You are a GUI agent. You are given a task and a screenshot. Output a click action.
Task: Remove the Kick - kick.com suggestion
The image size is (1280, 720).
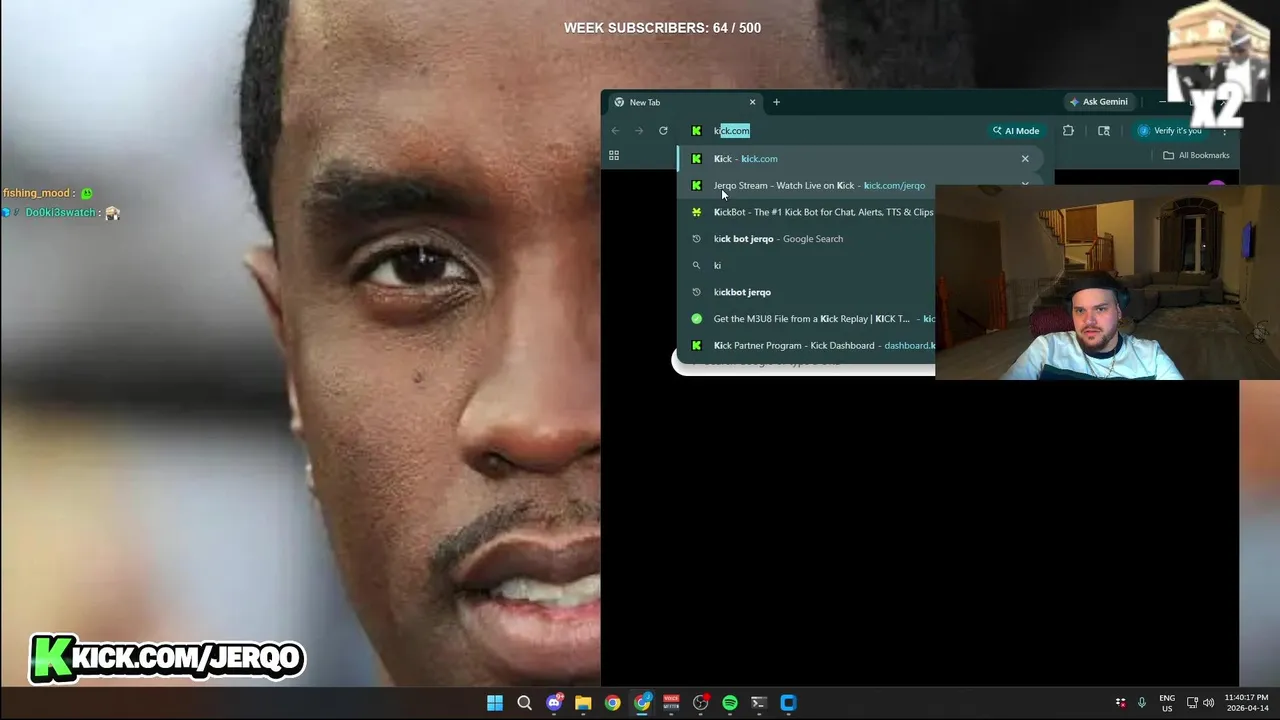point(1025,159)
